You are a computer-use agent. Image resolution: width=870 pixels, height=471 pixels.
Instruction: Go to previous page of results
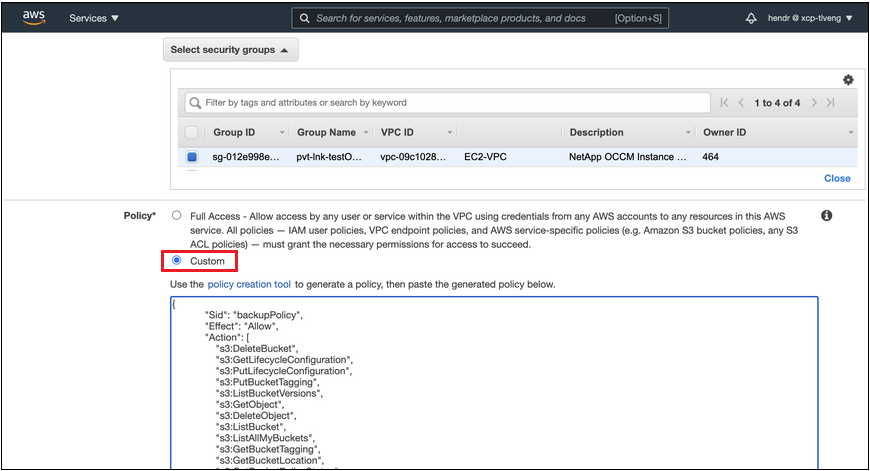(x=741, y=103)
